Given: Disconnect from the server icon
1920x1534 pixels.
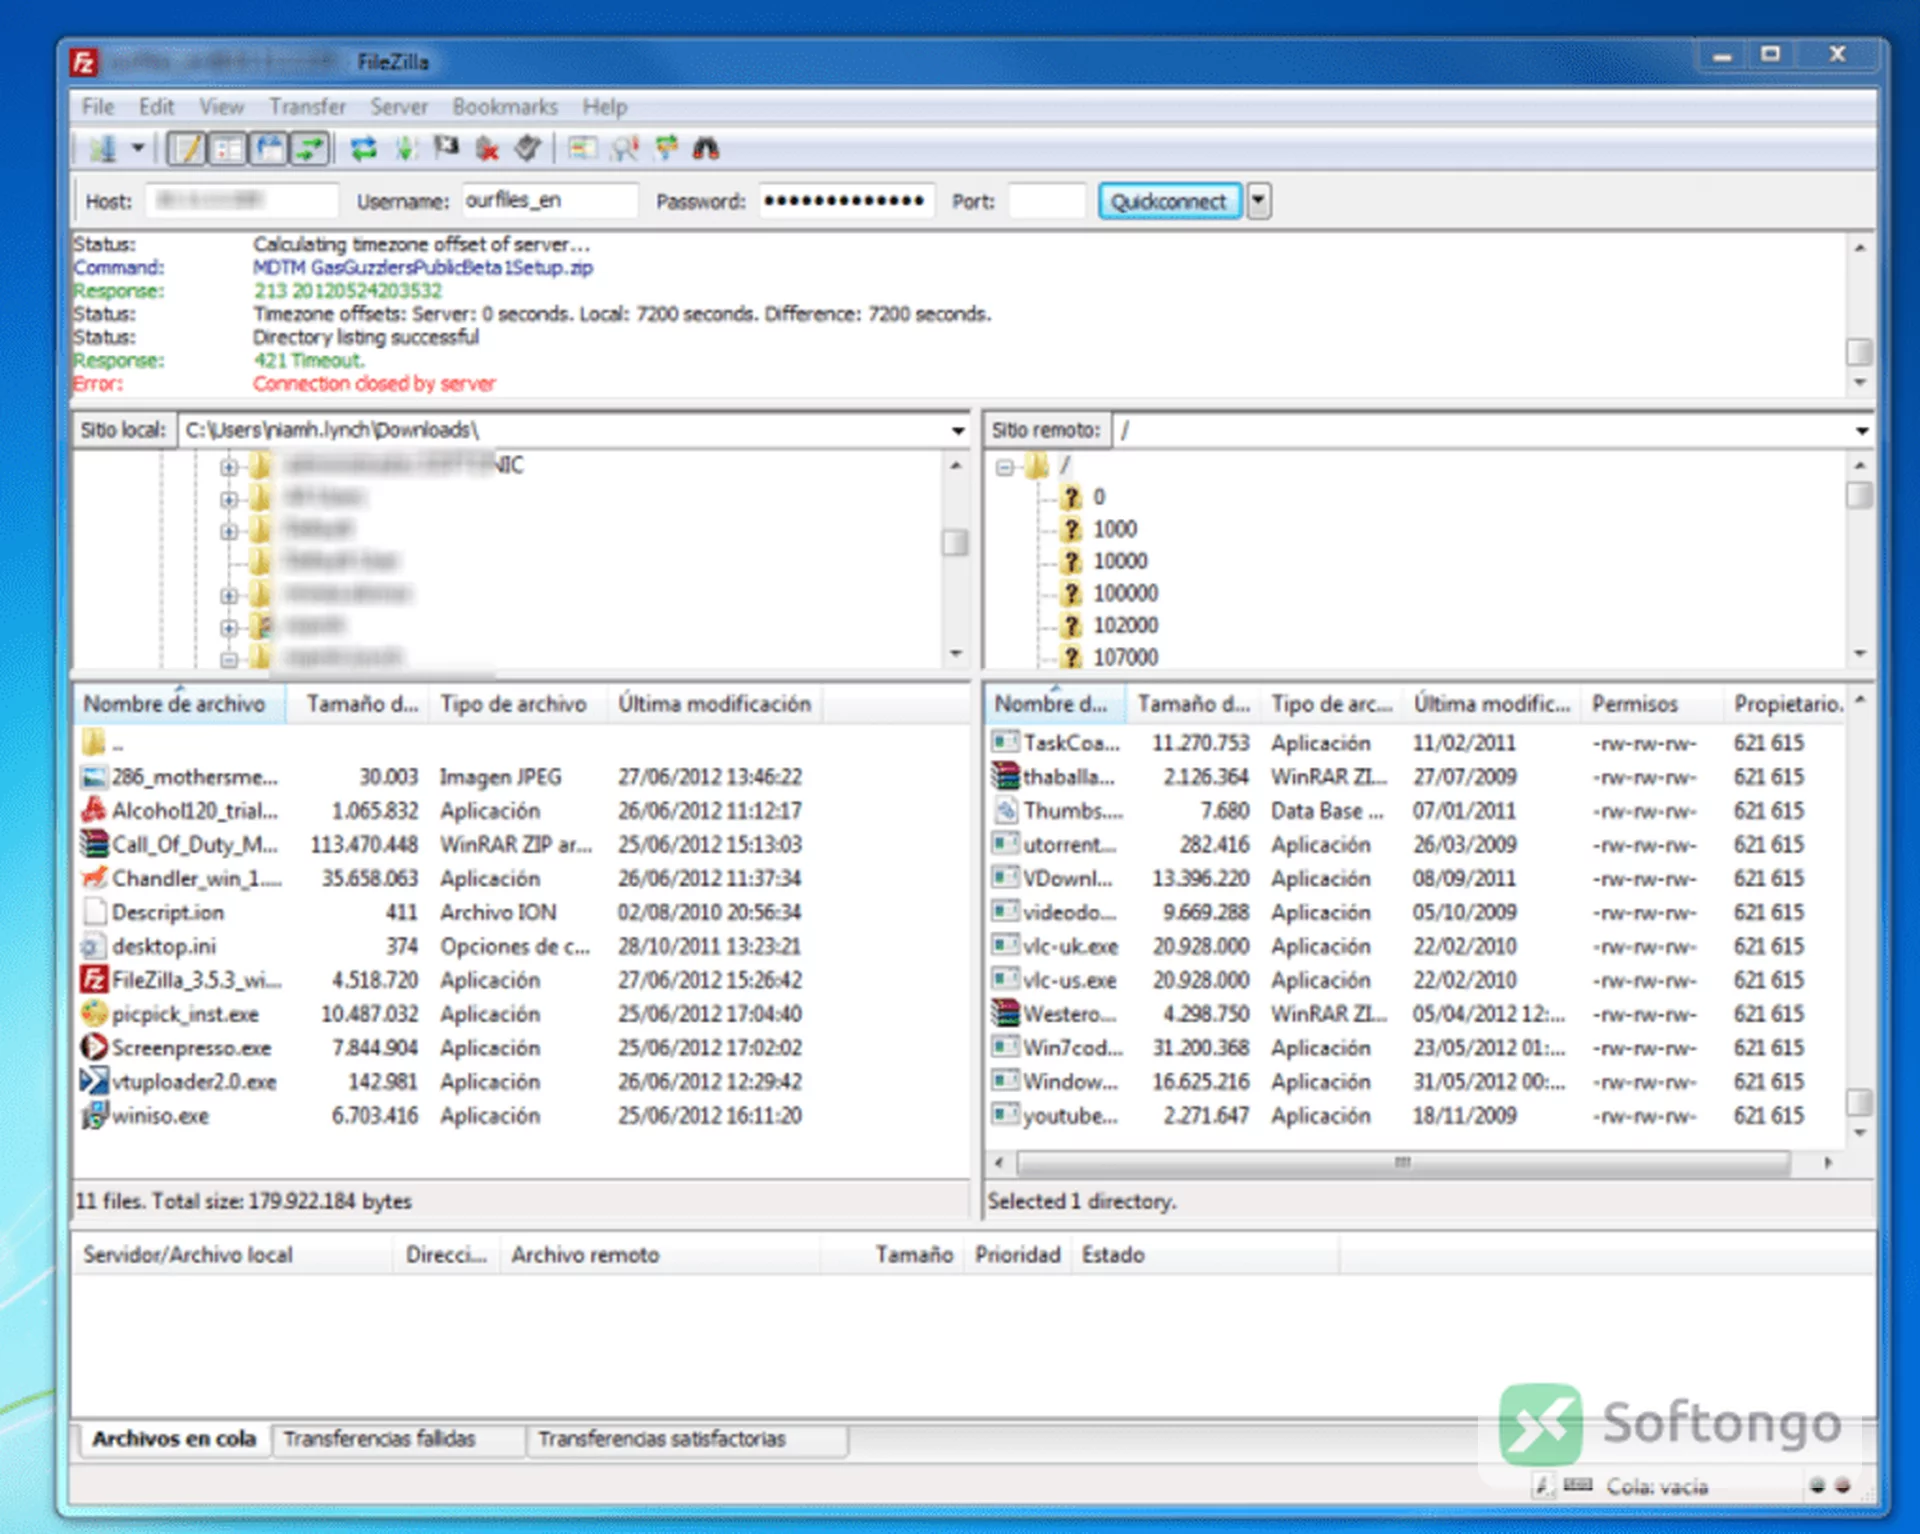Looking at the screenshot, I should click(x=487, y=149).
